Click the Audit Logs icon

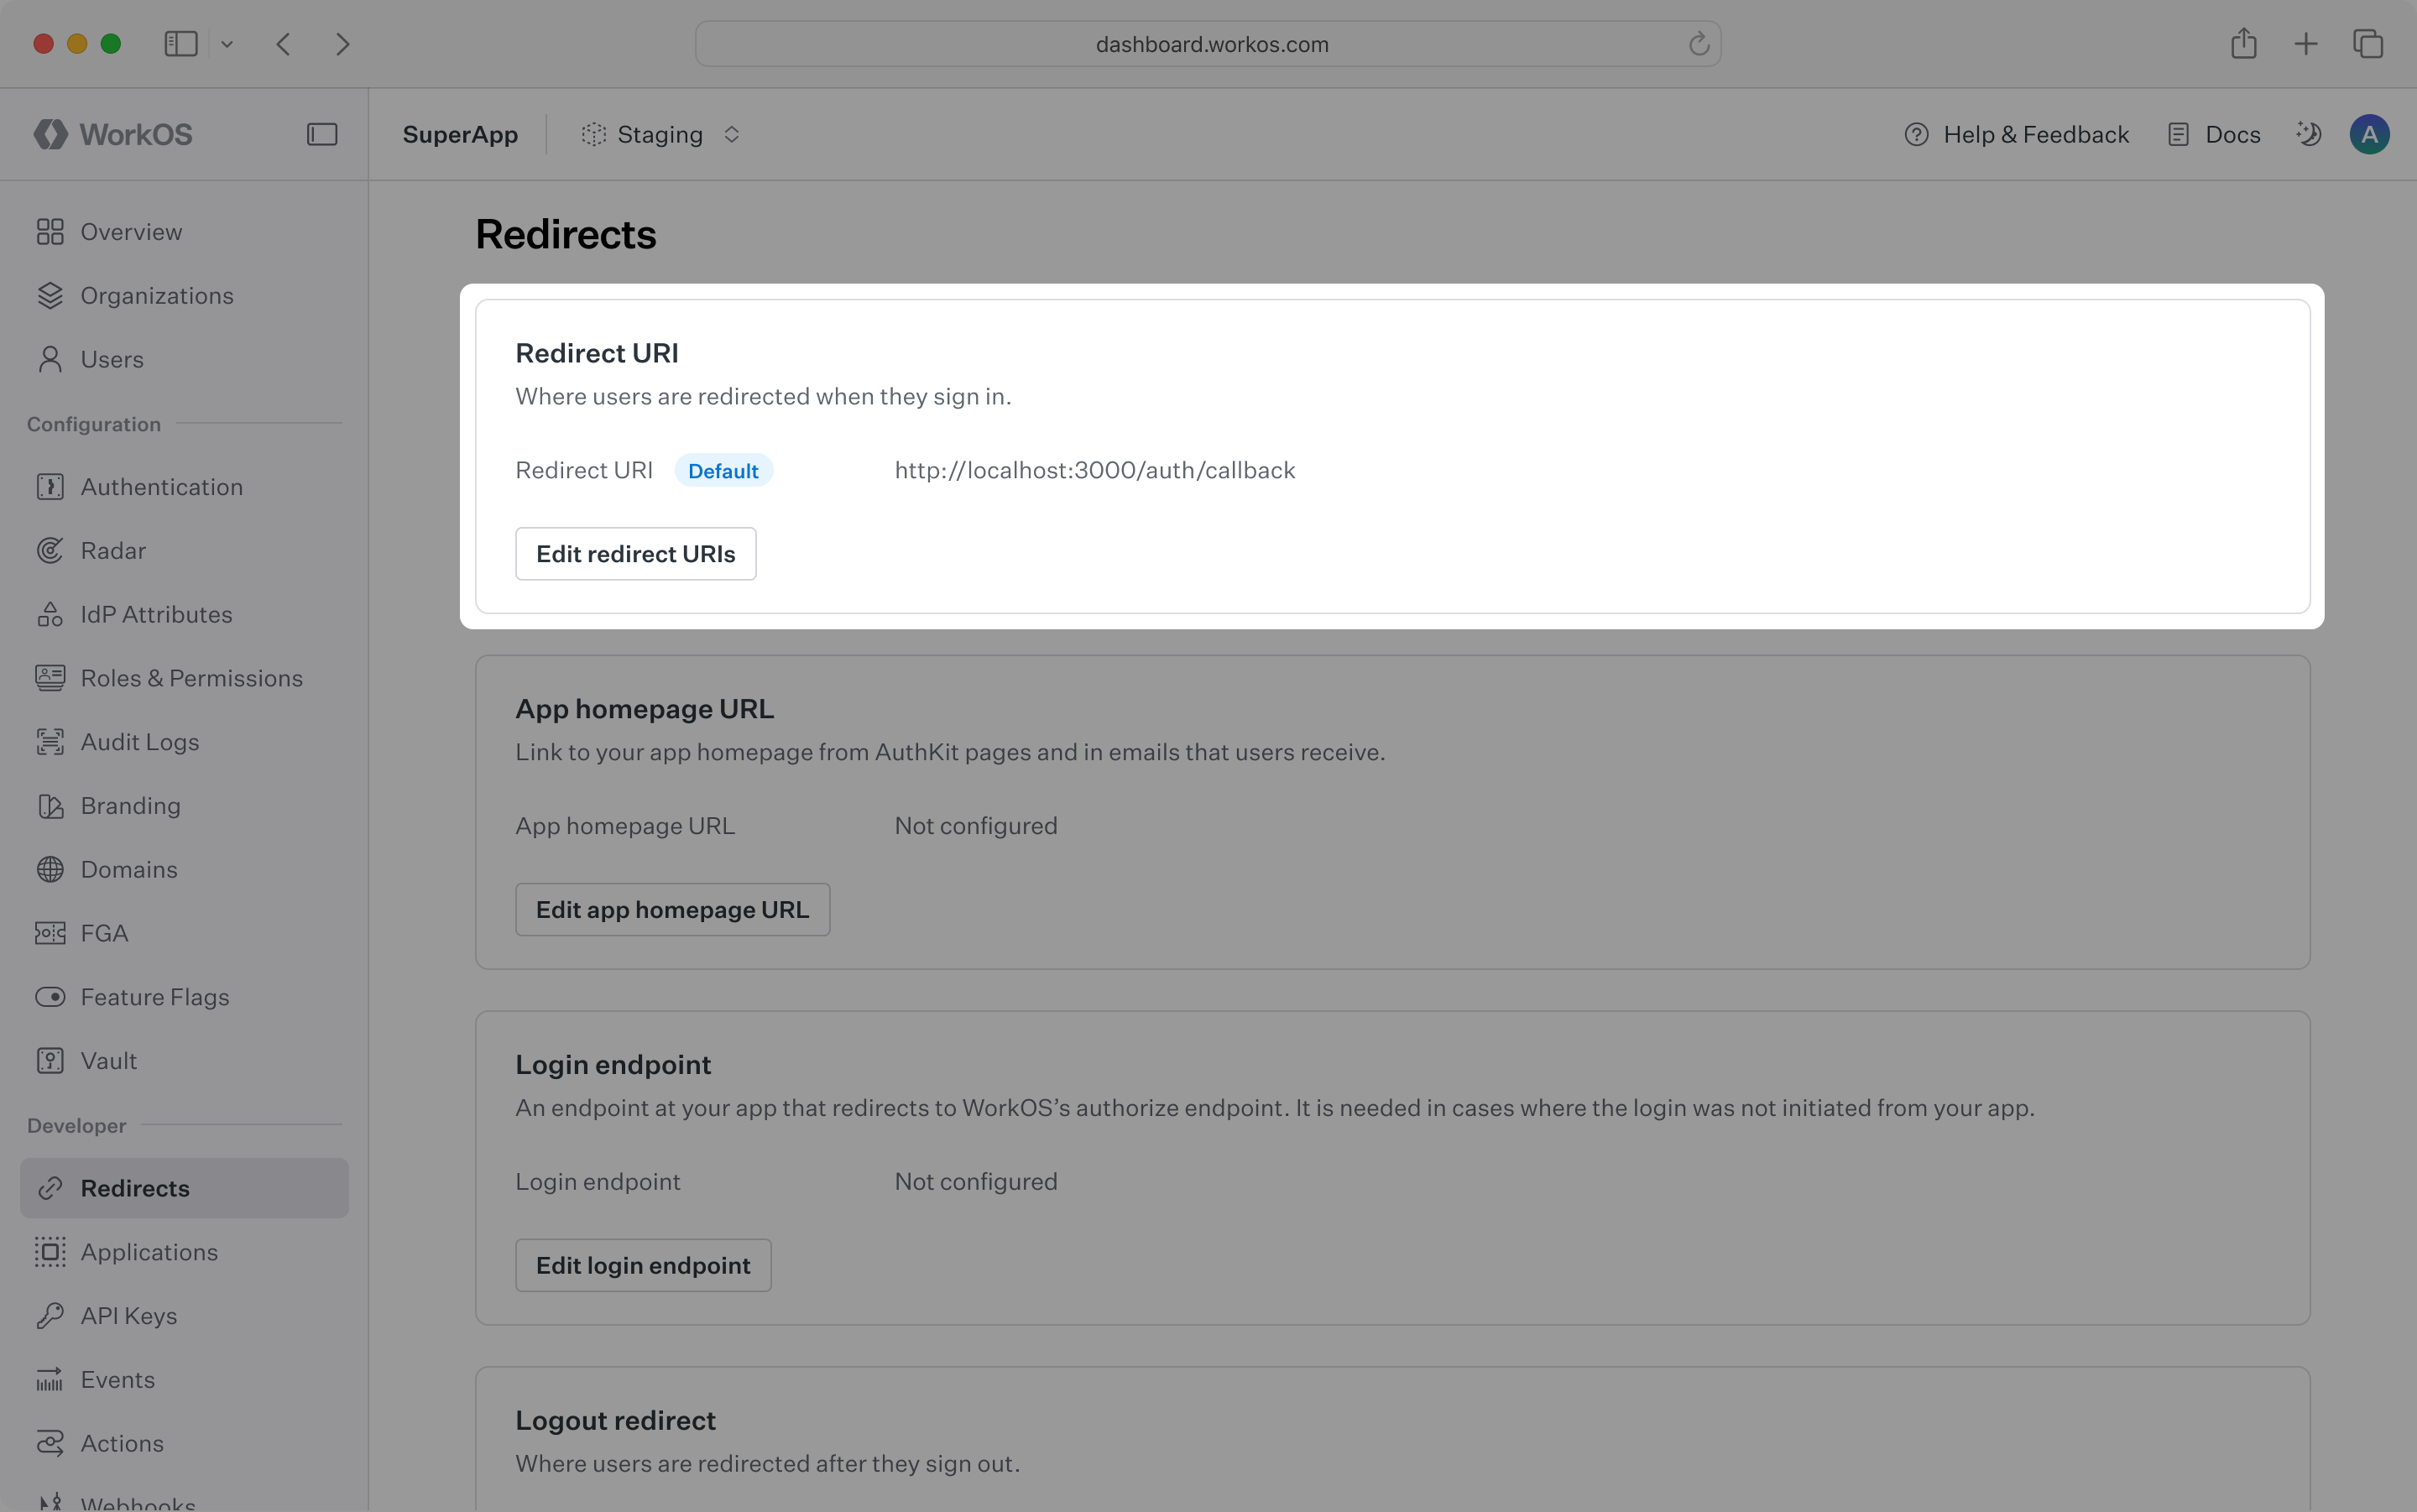point(50,742)
